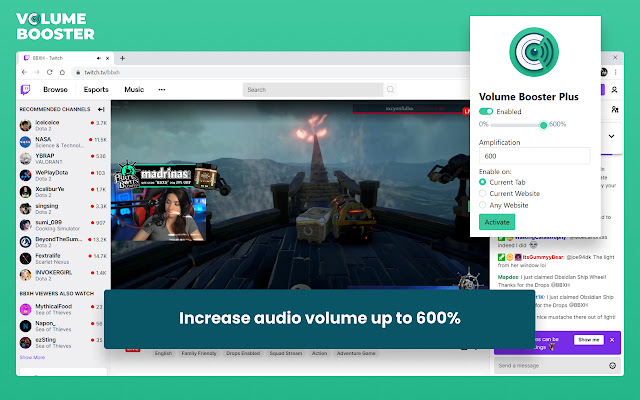
Task: Click the MythicalFood channel avatar
Action: coord(25,309)
